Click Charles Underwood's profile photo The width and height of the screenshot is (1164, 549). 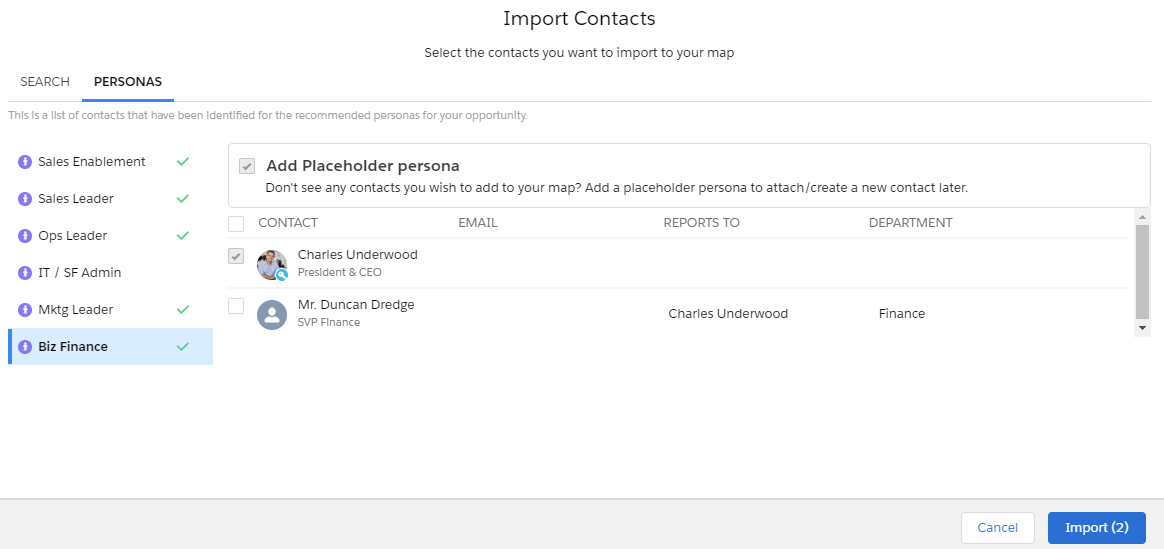tap(272, 265)
